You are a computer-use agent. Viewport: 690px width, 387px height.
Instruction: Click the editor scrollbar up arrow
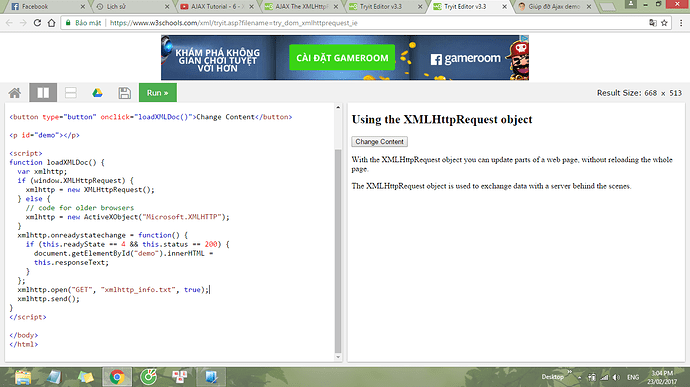(338, 107)
